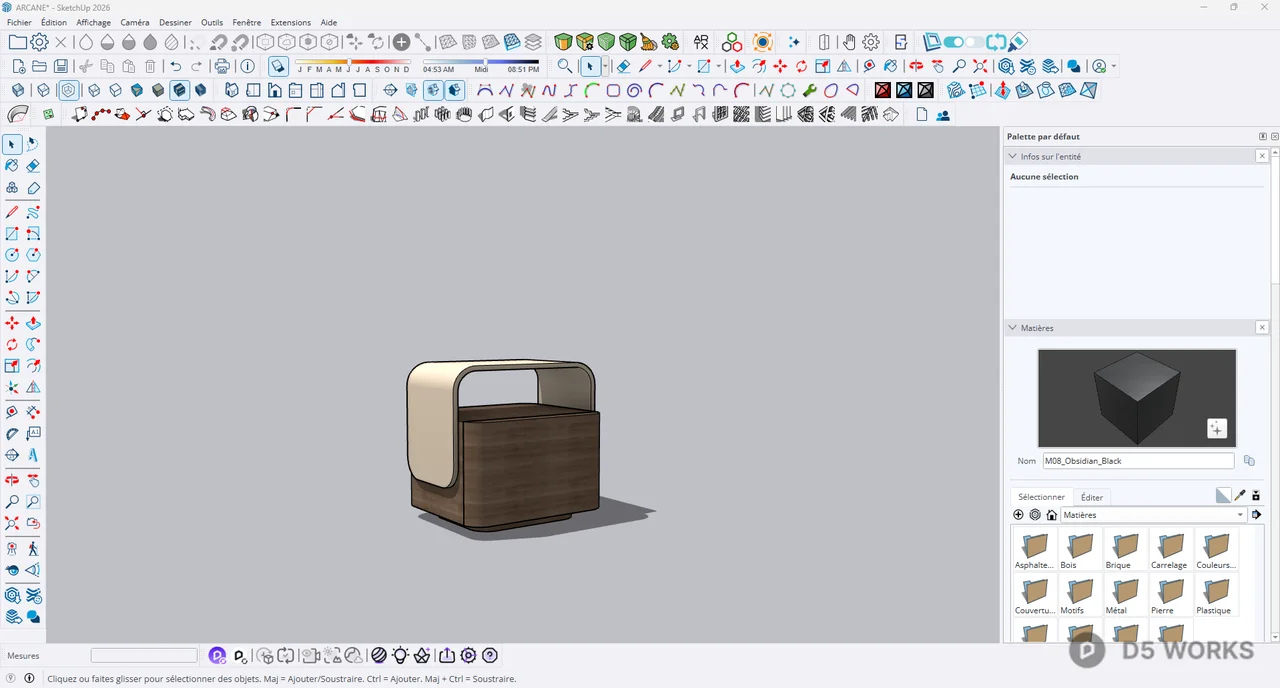Open the Fenêtre menu
Viewport: 1280px width, 688px height.
pos(247,22)
